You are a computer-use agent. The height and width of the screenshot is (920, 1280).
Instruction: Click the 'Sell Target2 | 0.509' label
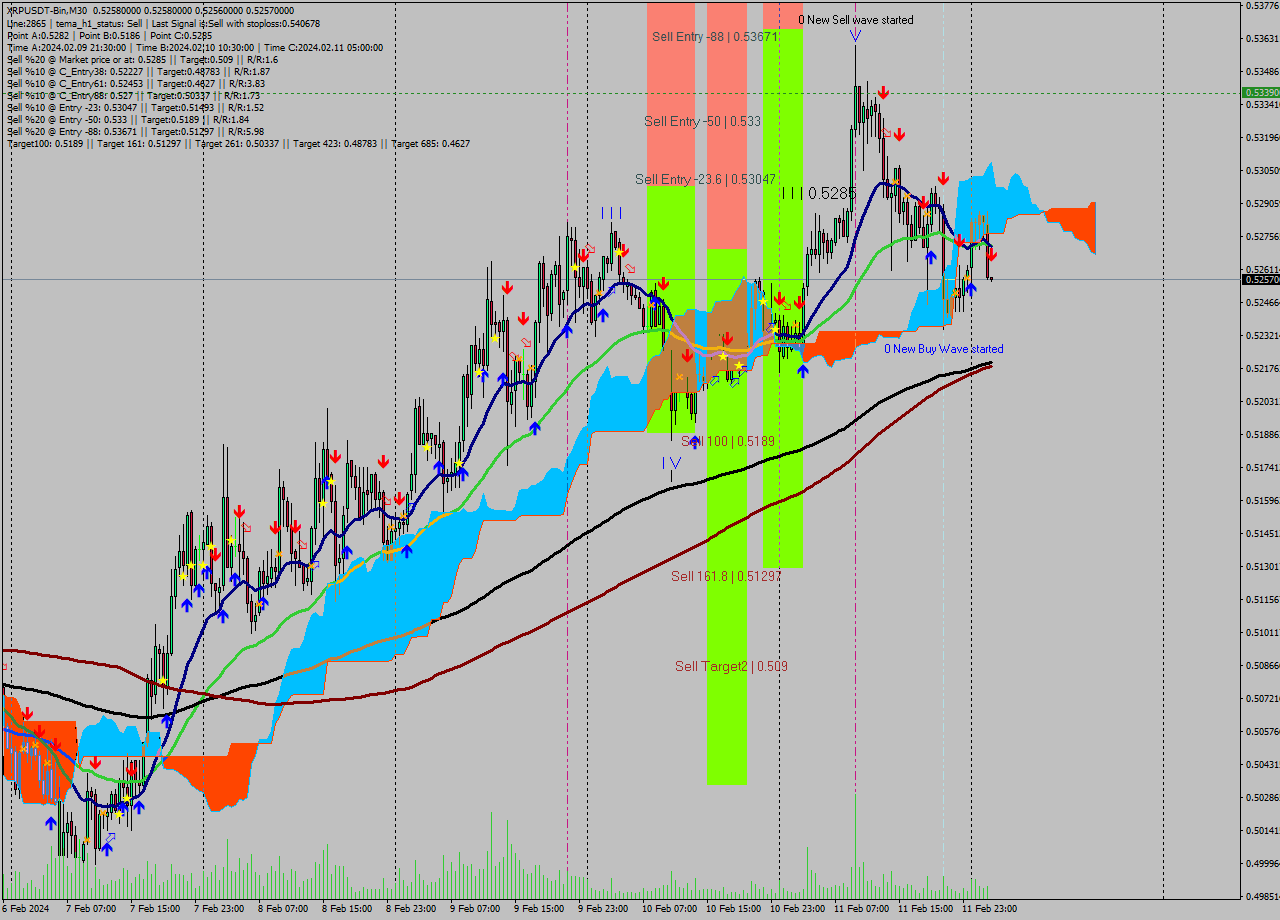[x=731, y=666]
